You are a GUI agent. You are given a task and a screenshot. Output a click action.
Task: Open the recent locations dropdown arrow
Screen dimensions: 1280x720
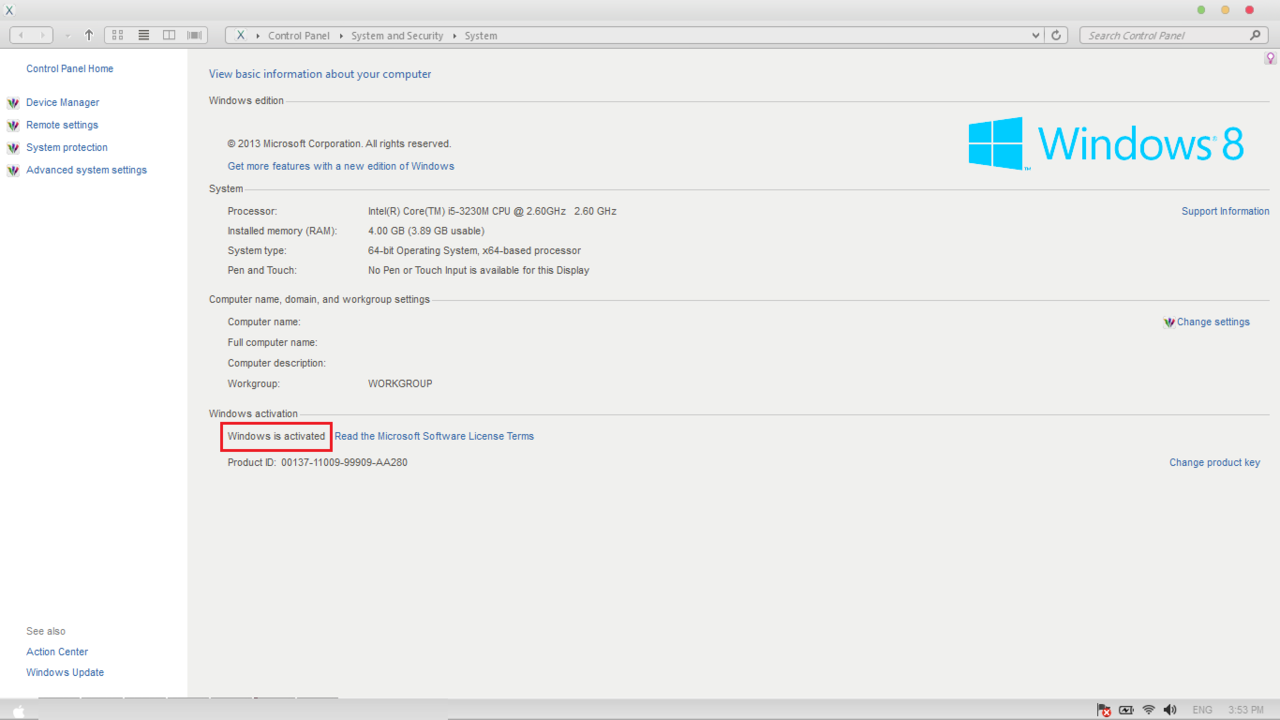67,35
